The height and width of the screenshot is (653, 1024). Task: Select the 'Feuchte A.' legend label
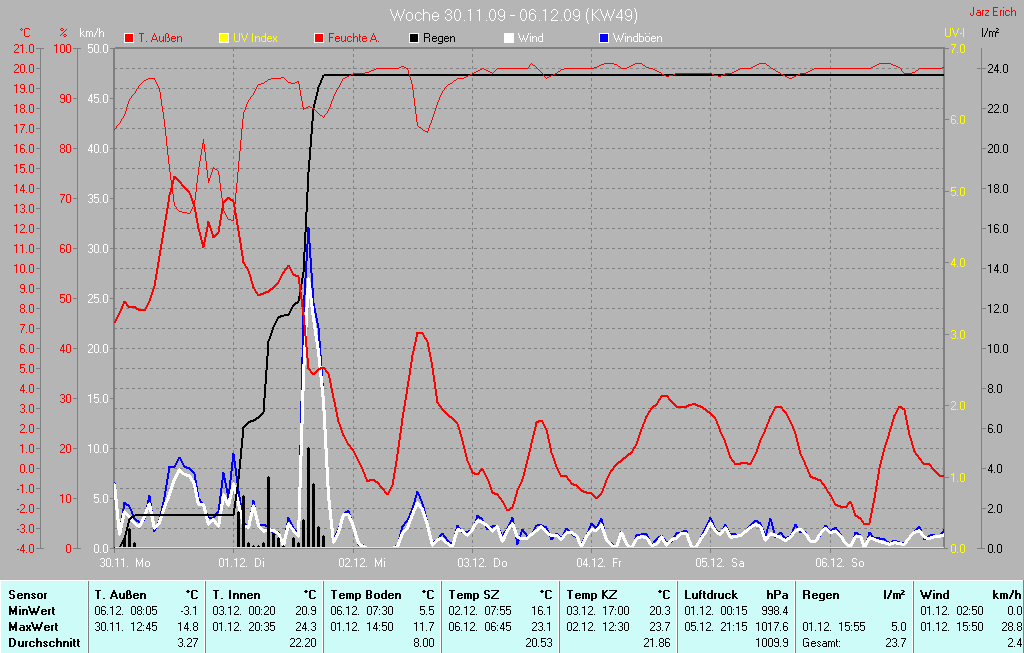[x=353, y=38]
